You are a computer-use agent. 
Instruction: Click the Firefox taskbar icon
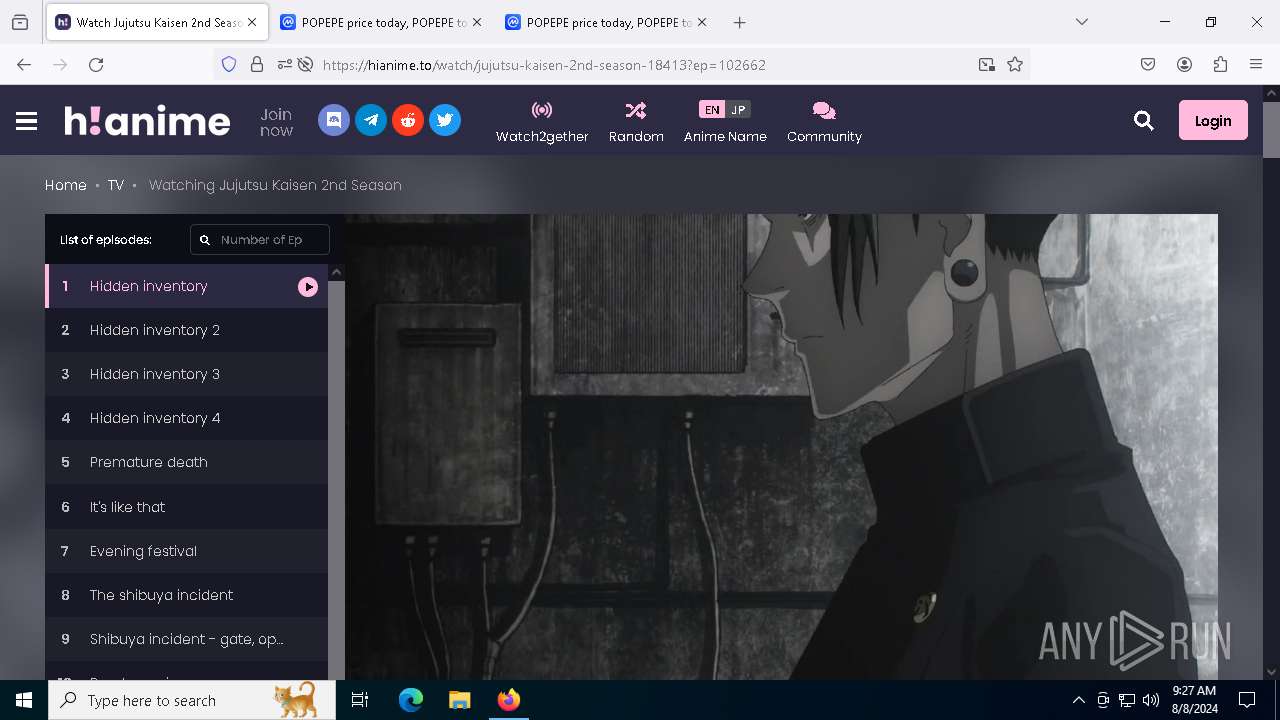[508, 700]
